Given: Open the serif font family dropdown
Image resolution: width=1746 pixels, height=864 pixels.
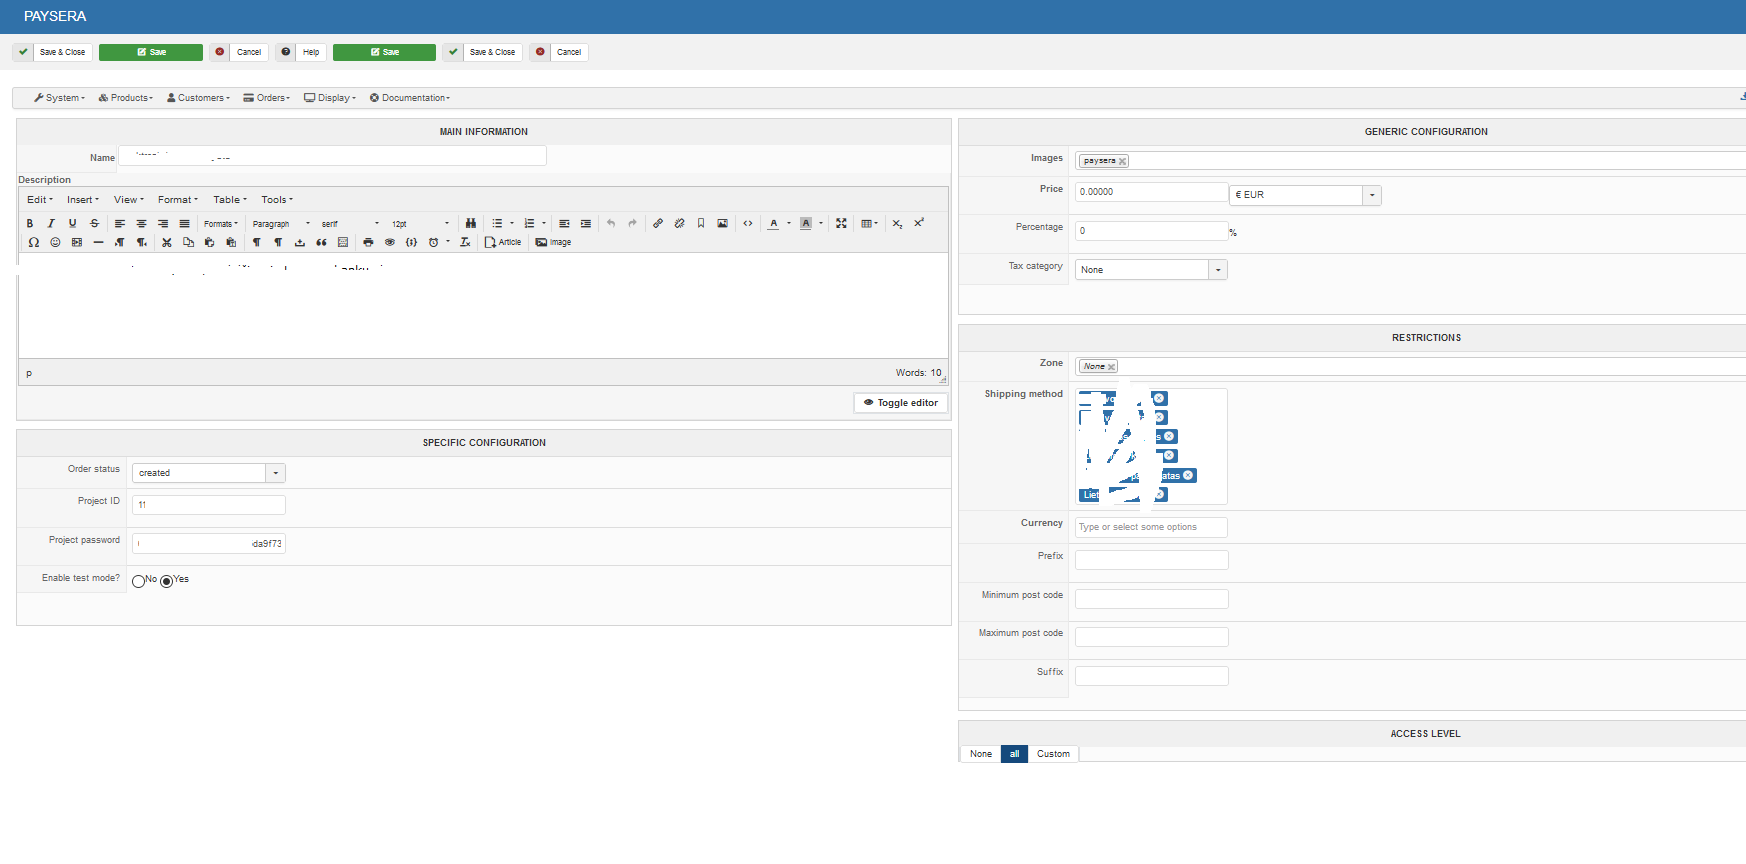Looking at the screenshot, I should [x=350, y=224].
